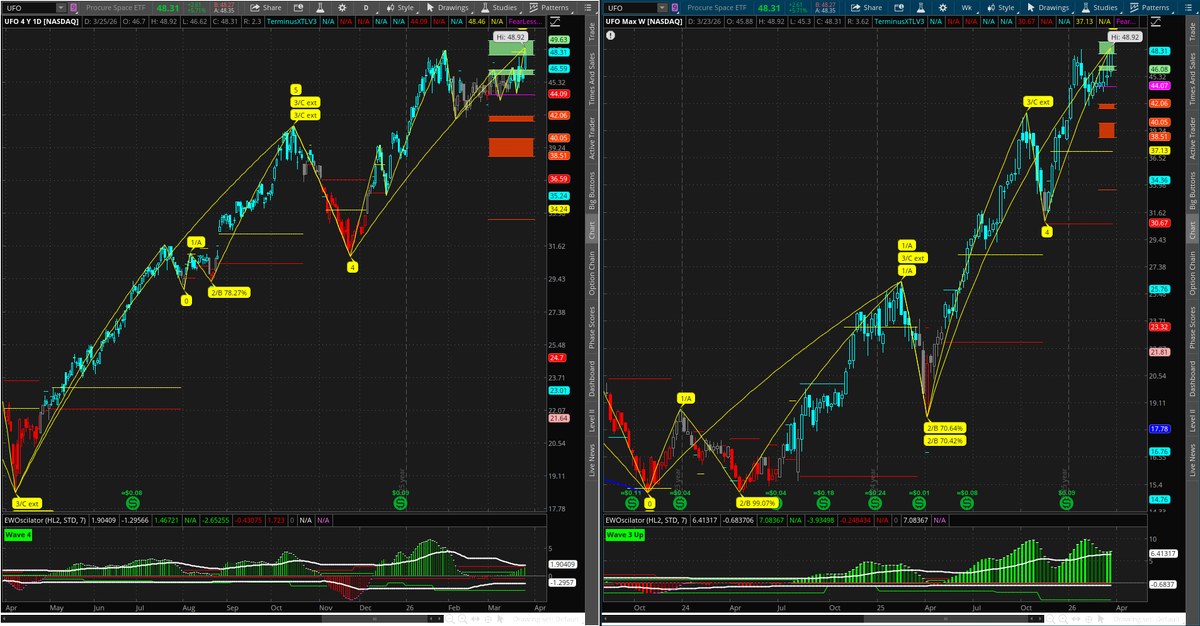Open chart settings gear in right chart
The image size is (1200, 626).
click(943, 8)
